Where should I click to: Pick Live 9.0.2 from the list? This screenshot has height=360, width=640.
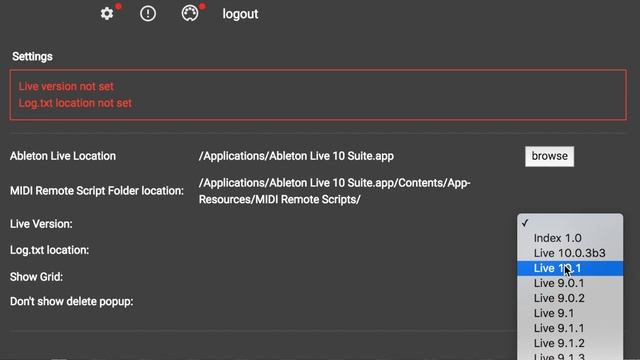(x=570, y=298)
